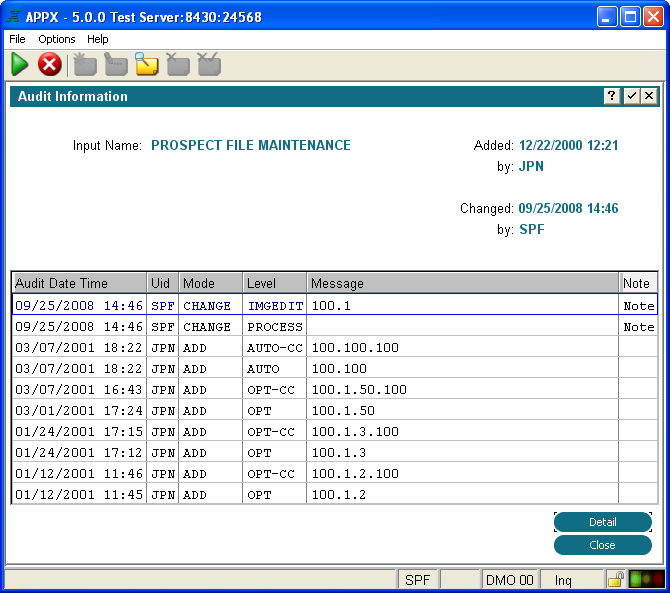This screenshot has height=593, width=670.
Task: Click the Audit Information help question mark
Action: tap(612, 96)
